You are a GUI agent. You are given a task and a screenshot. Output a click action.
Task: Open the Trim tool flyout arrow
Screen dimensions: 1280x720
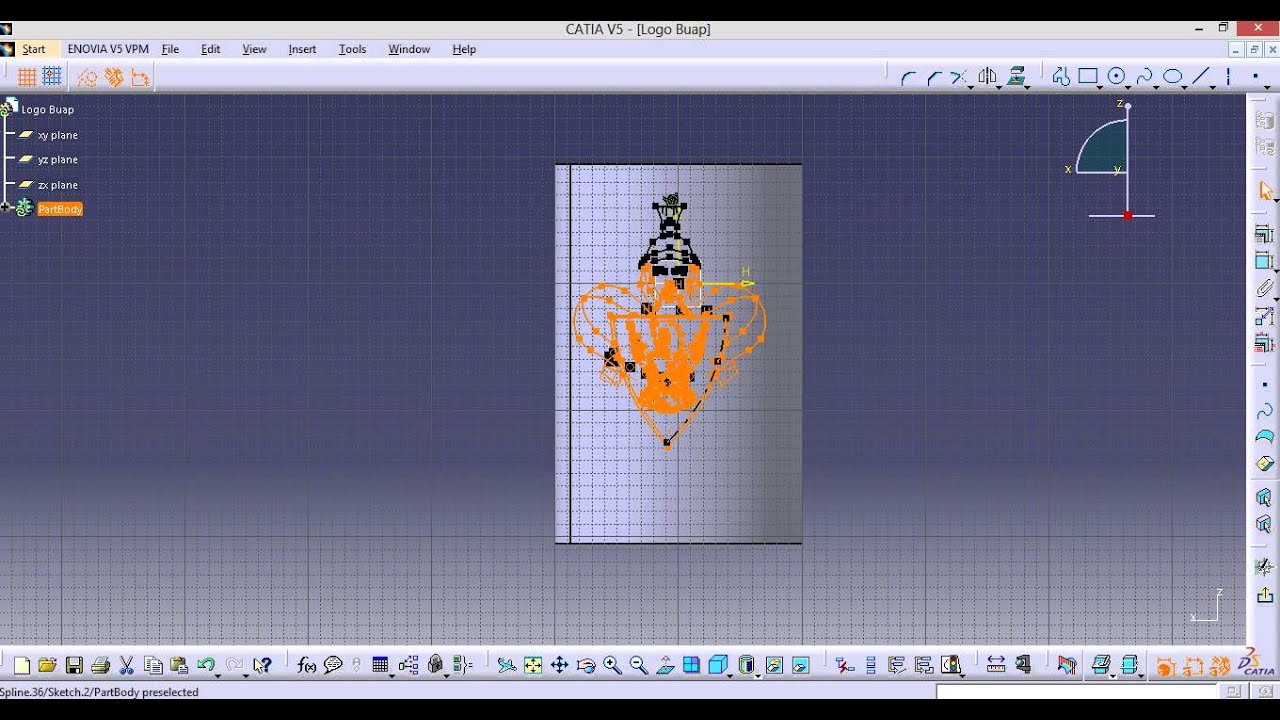970,87
